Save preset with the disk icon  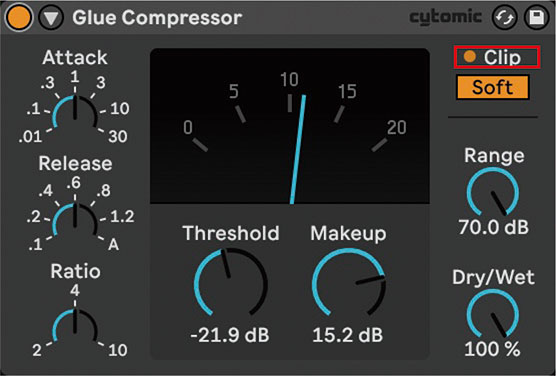point(536,17)
